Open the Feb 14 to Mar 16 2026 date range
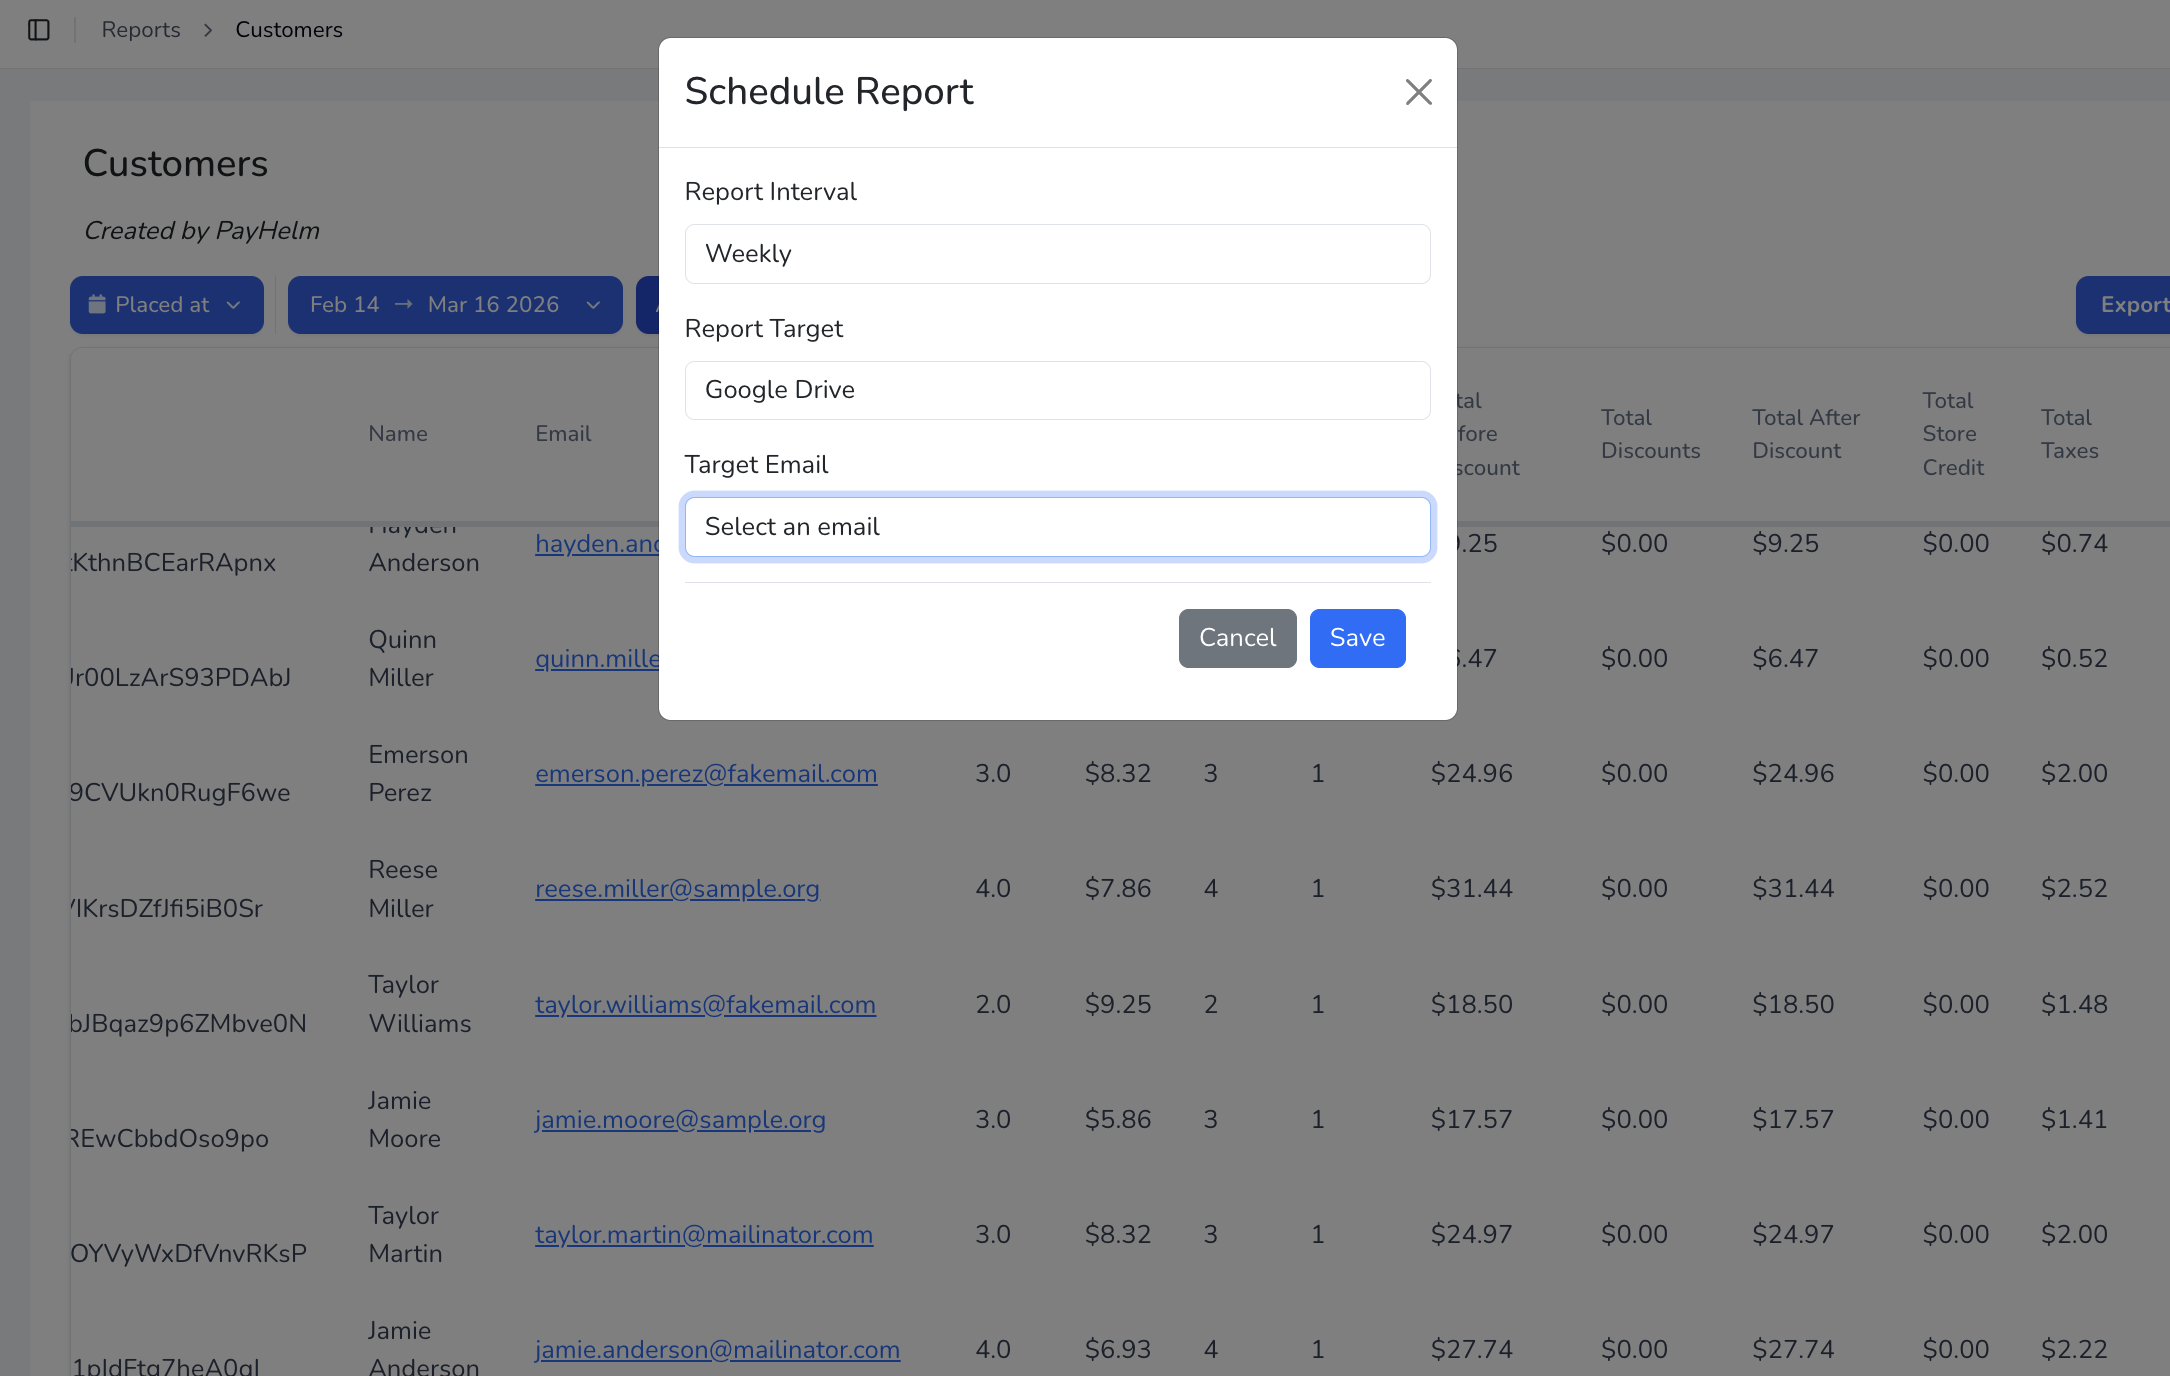 click(455, 305)
